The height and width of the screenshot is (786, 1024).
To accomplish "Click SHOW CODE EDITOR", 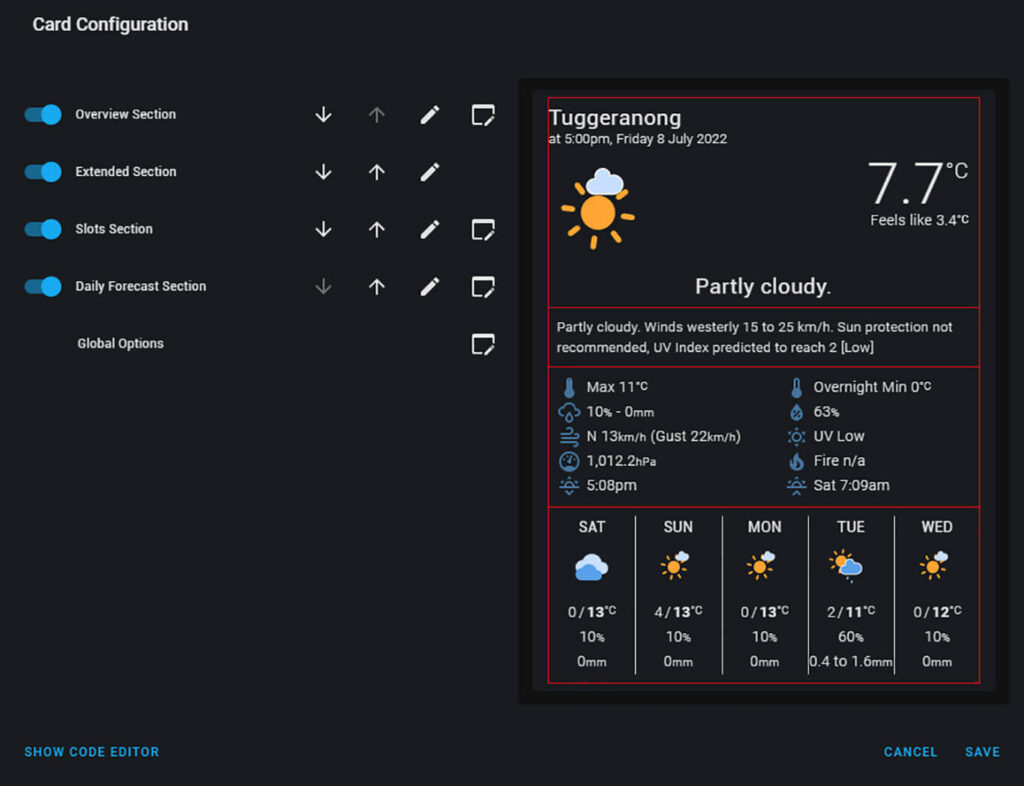I will pyautogui.click(x=91, y=752).
